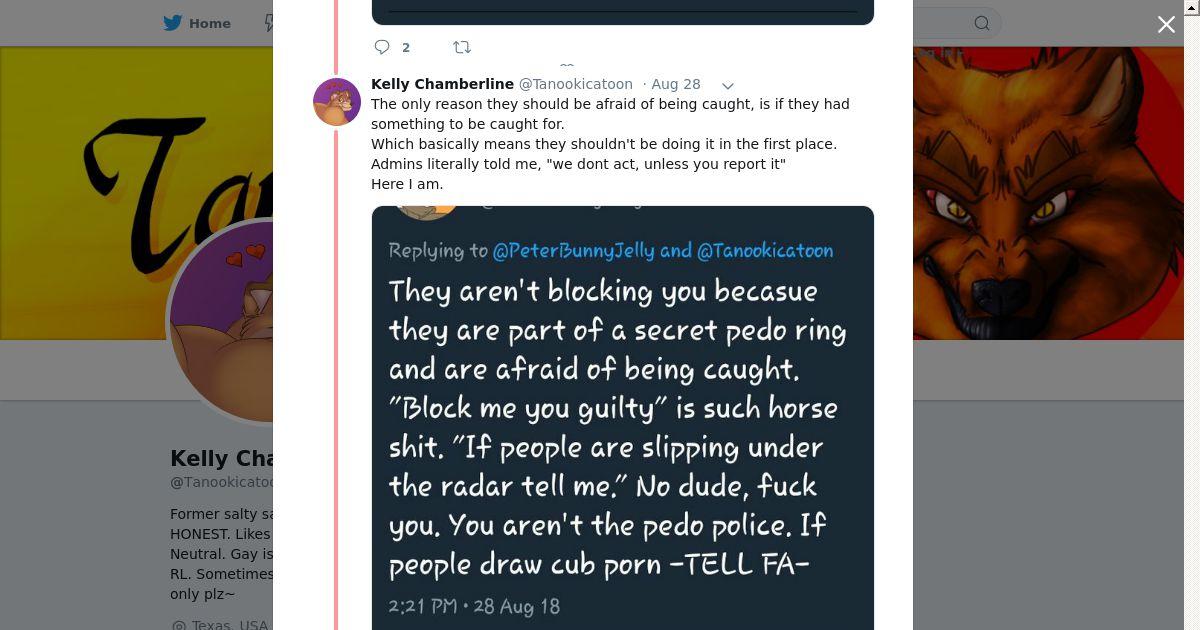
Task: Open the dark image of the tweet above
Action: (622, 12)
